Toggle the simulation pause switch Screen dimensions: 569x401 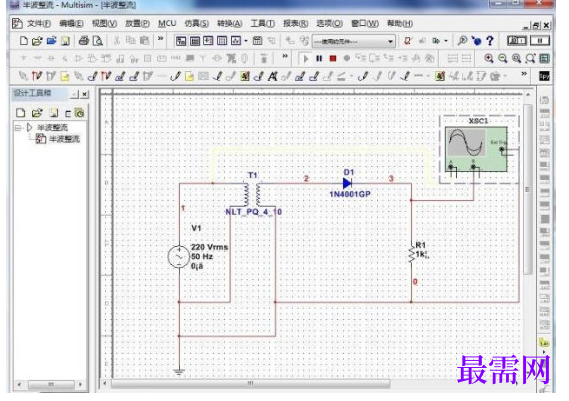[540, 41]
